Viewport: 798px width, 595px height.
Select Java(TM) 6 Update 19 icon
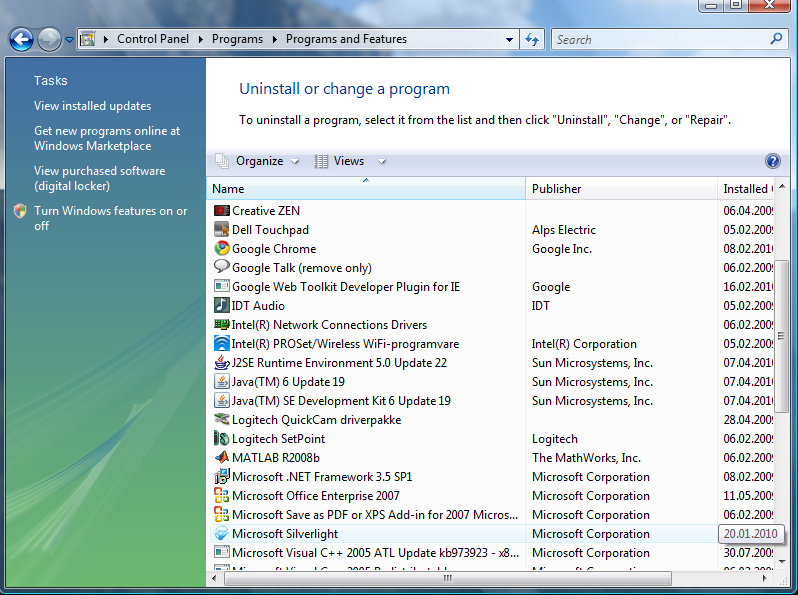pyautogui.click(x=221, y=382)
